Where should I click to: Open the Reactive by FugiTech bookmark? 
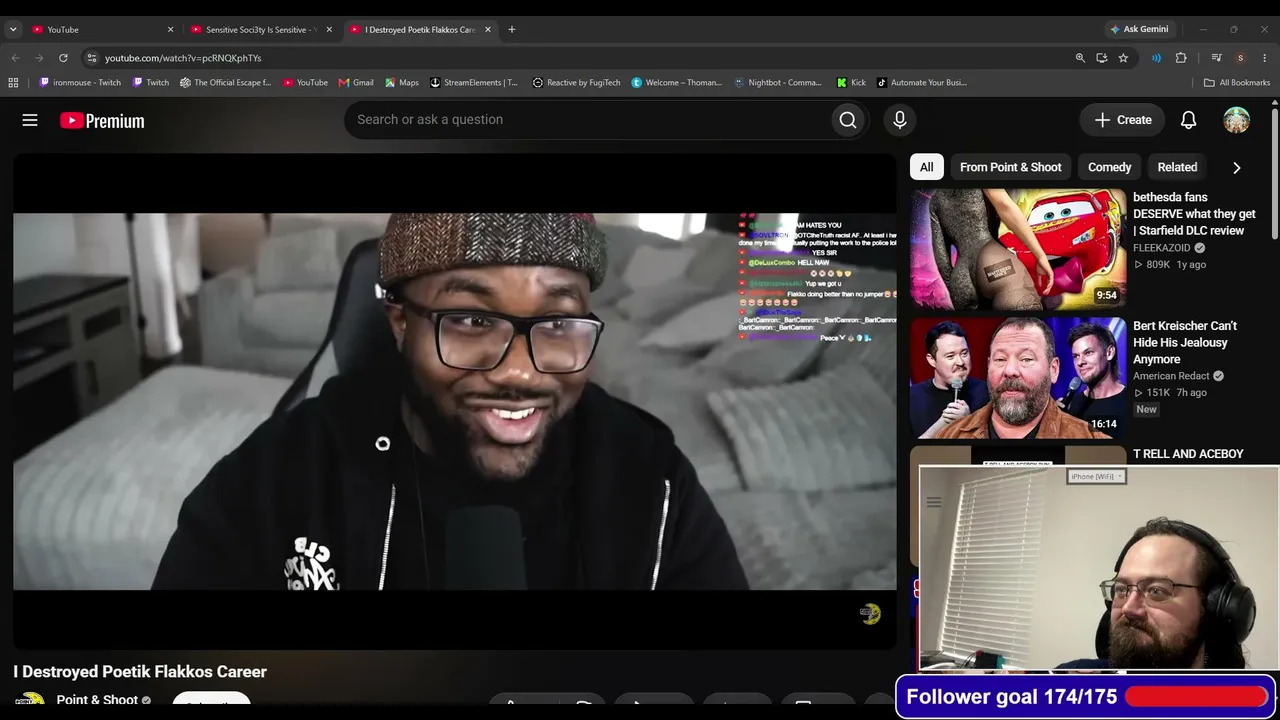[577, 83]
